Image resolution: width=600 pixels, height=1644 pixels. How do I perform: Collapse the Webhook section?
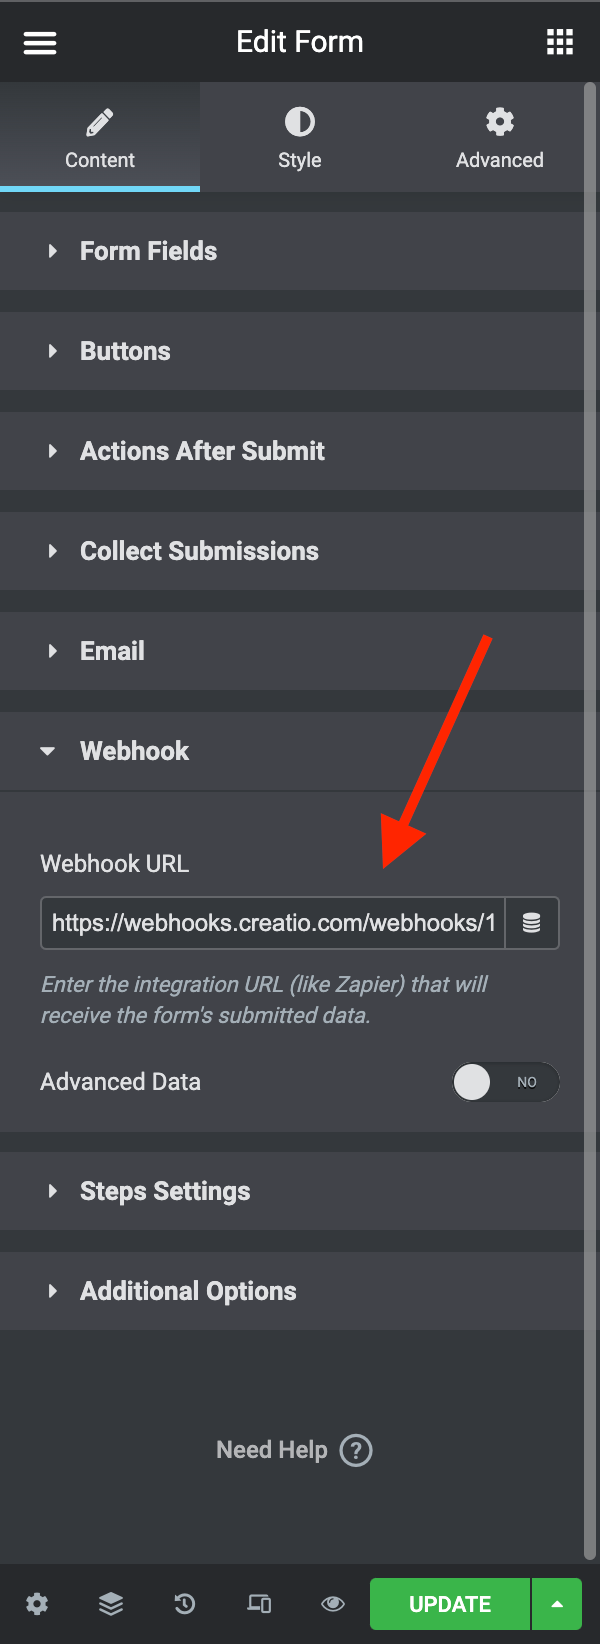pyautogui.click(x=292, y=751)
